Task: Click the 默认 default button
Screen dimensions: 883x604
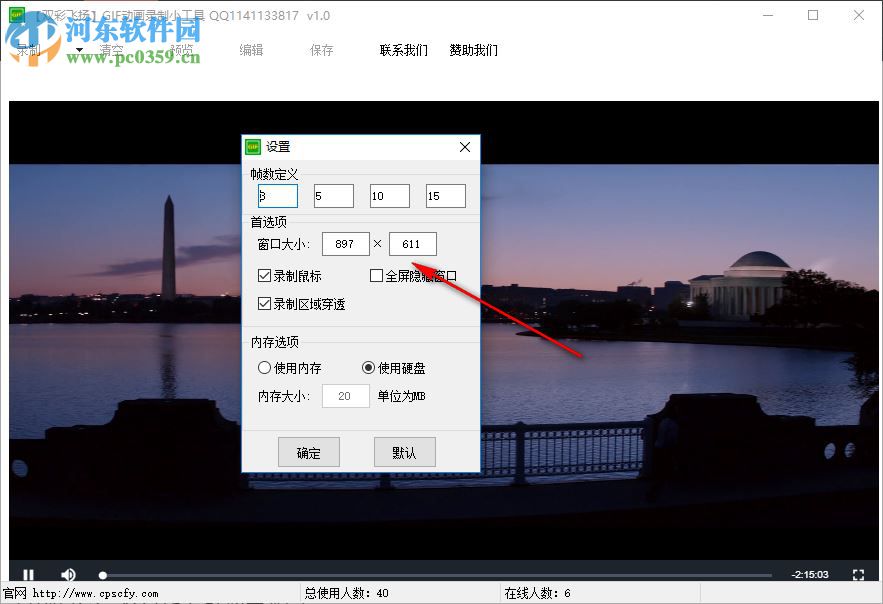Action: point(404,452)
